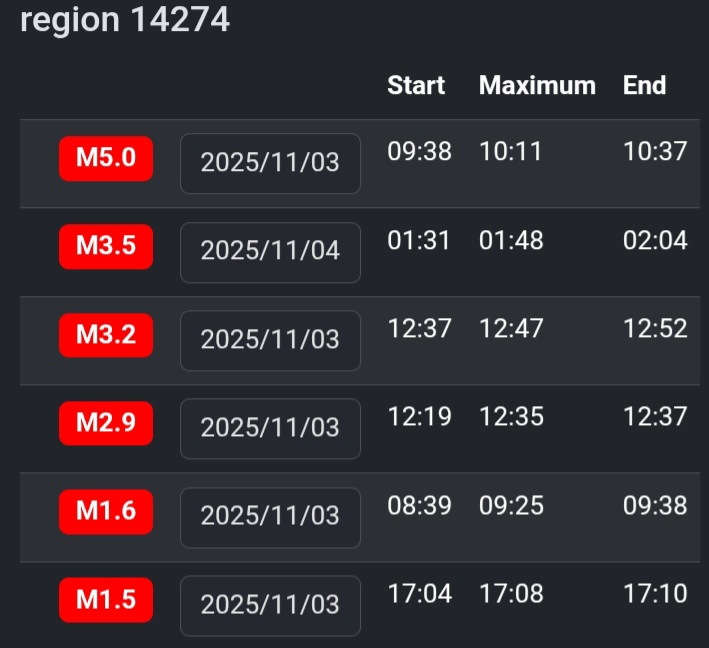Select the red M1.6 flare badge
709x648 pixels.
(106, 512)
